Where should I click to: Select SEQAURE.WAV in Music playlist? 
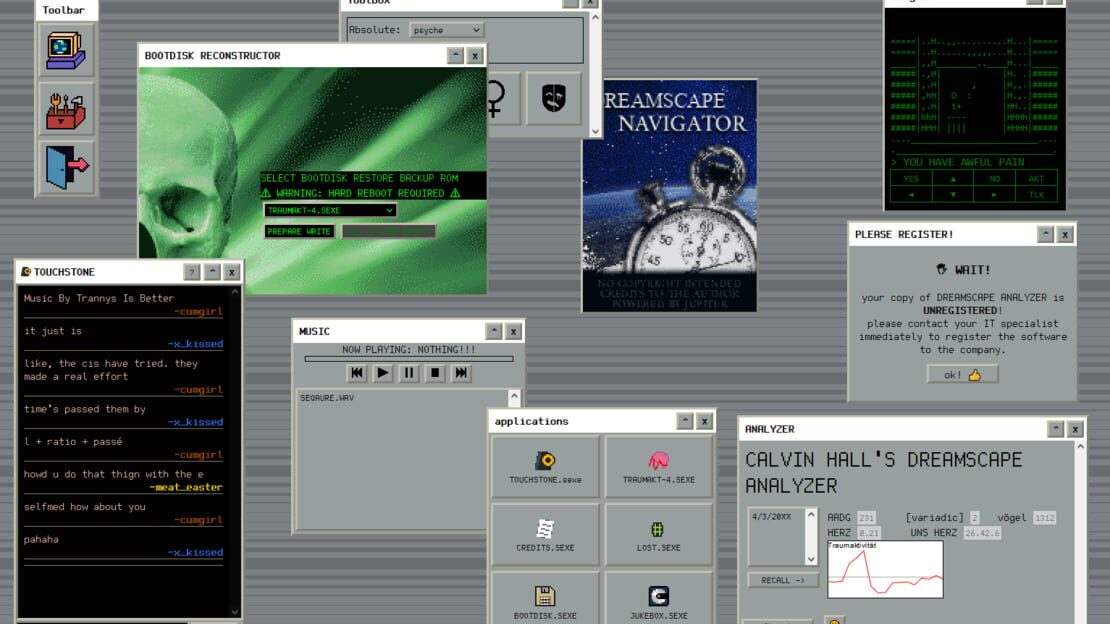pyautogui.click(x=327, y=398)
